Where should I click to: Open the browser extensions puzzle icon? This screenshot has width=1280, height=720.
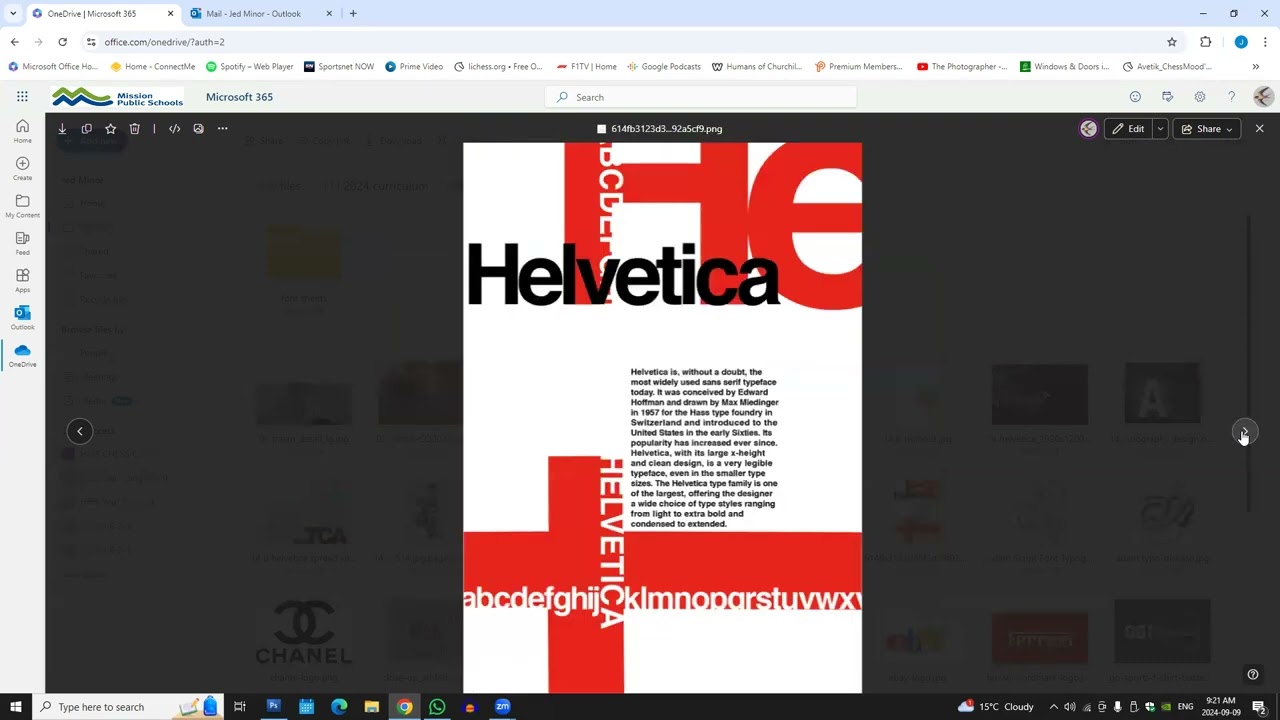pyautogui.click(x=1205, y=42)
